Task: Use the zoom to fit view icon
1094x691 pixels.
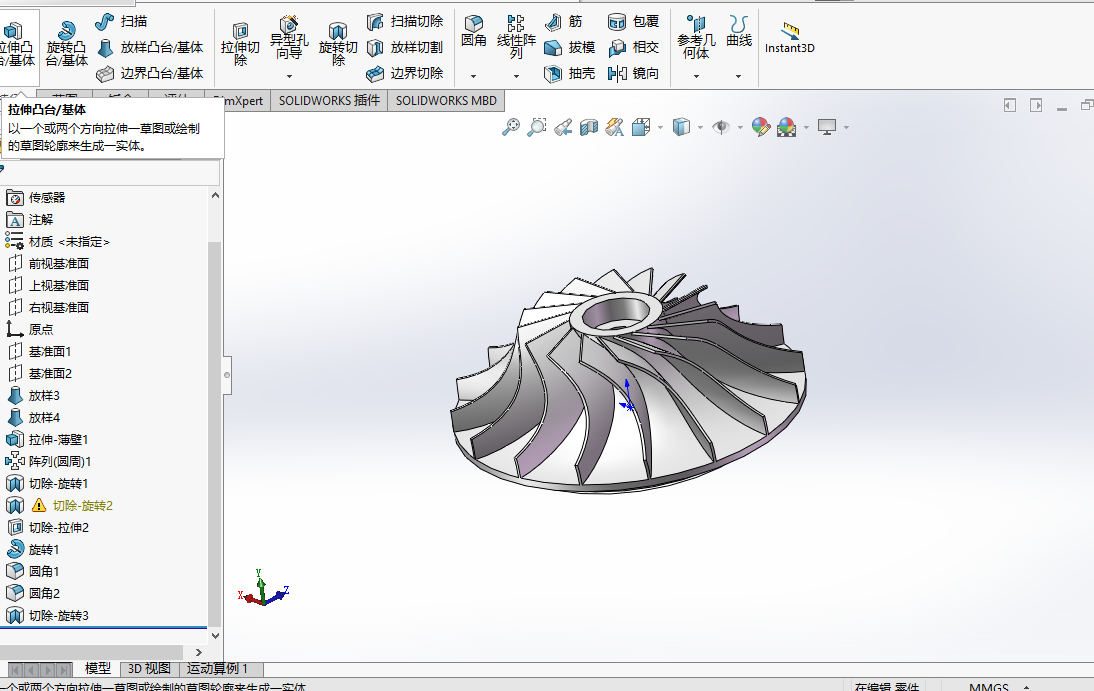Action: click(x=511, y=127)
